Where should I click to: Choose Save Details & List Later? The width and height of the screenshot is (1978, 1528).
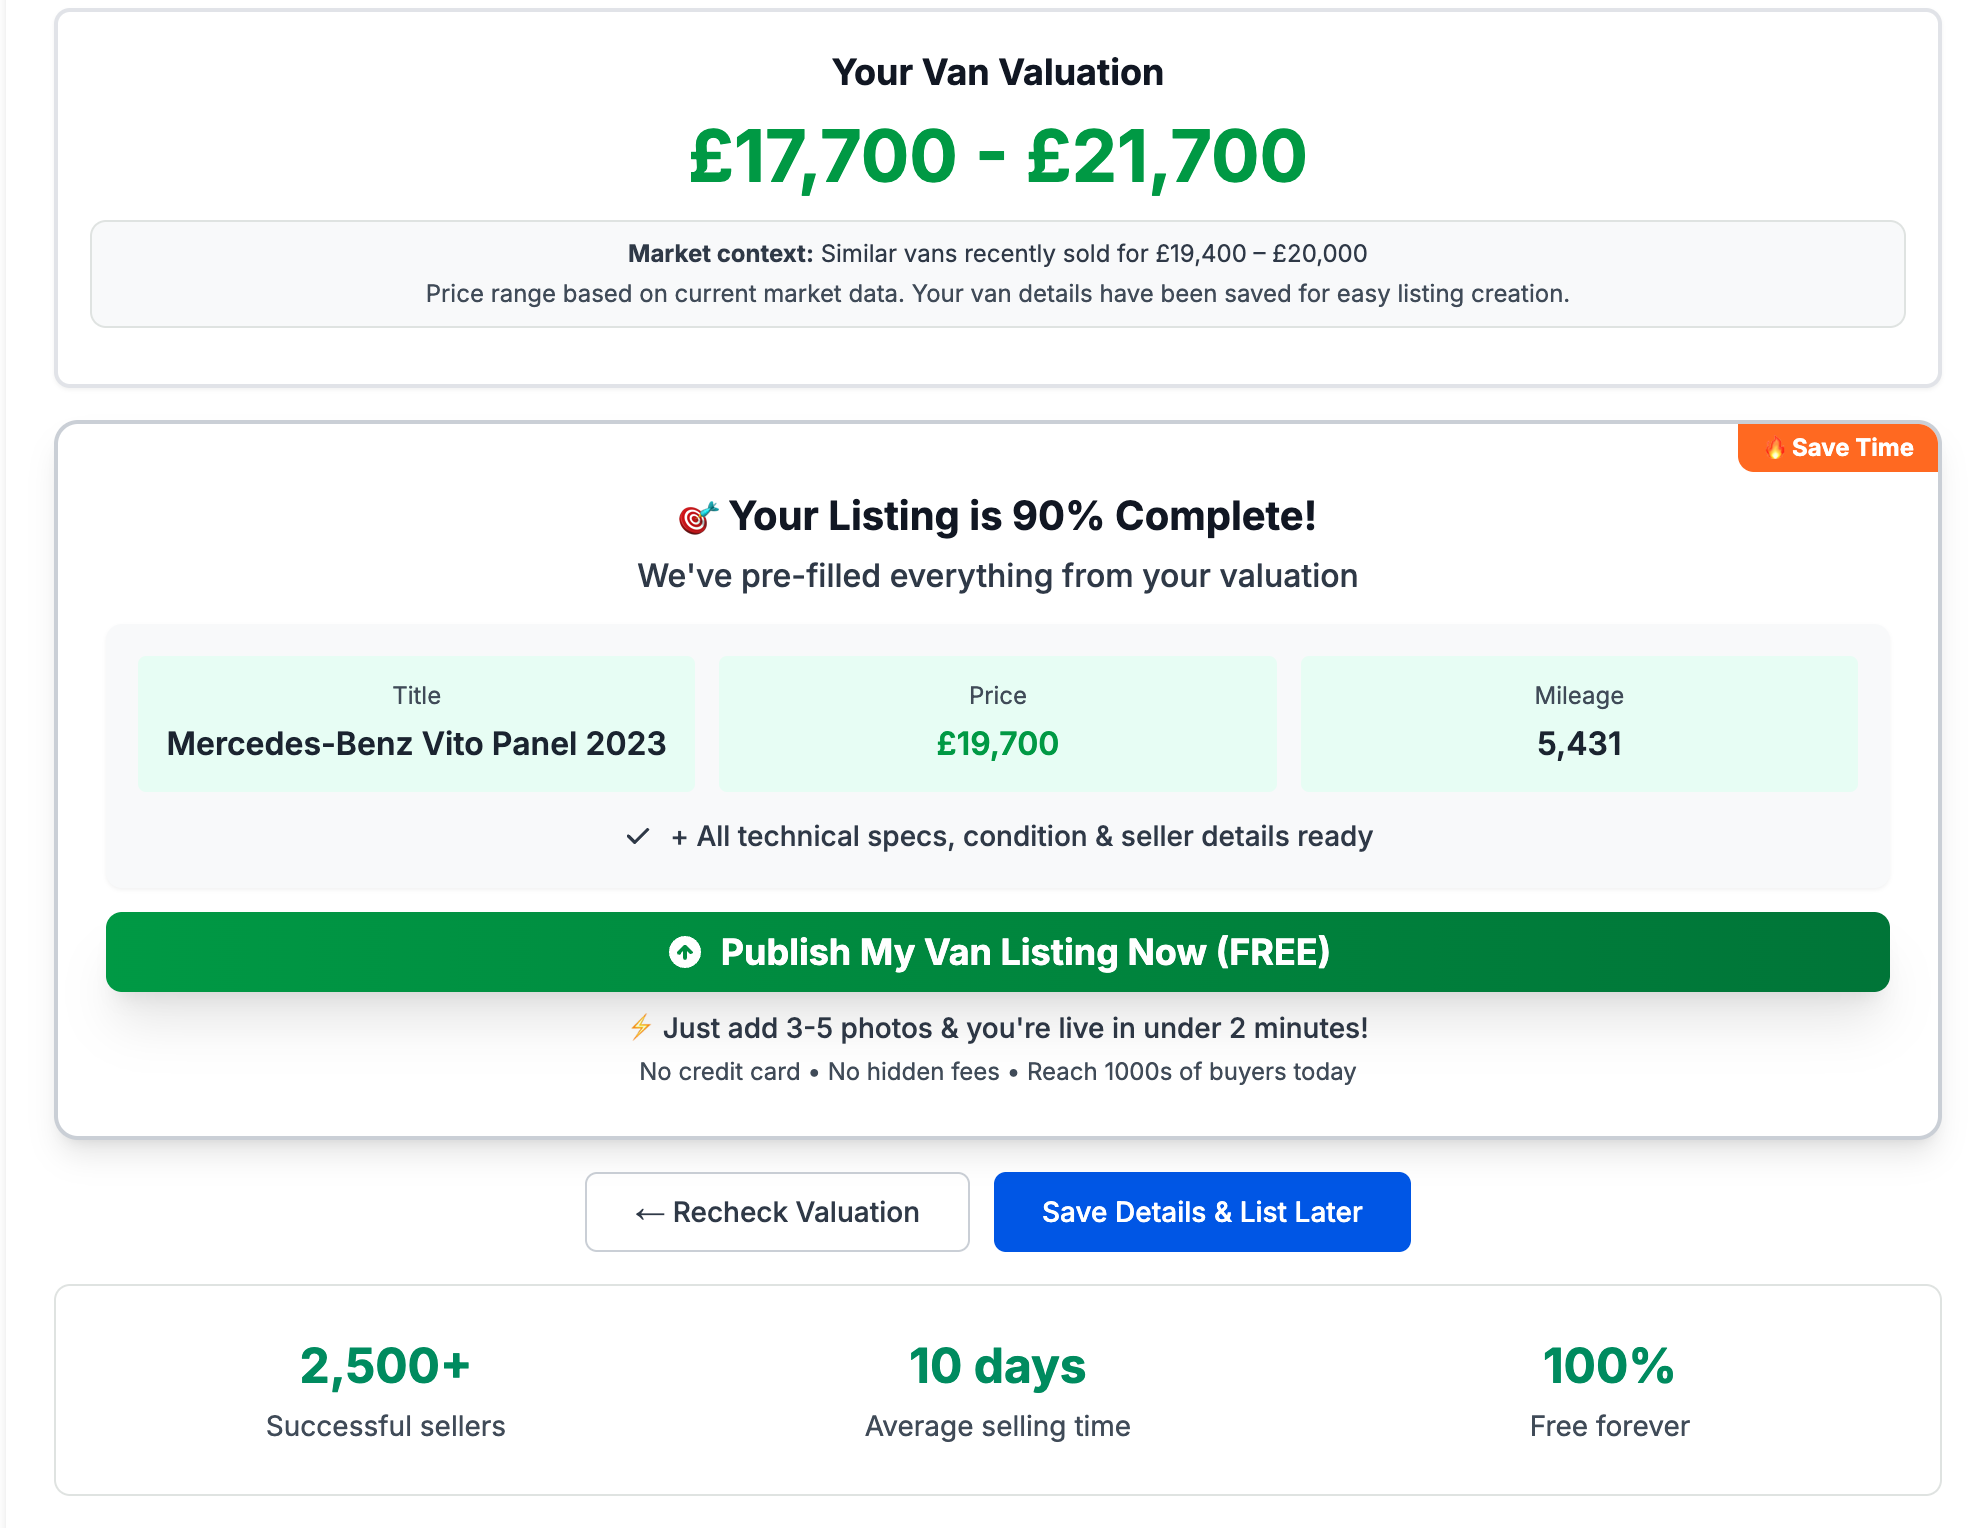(x=1201, y=1212)
